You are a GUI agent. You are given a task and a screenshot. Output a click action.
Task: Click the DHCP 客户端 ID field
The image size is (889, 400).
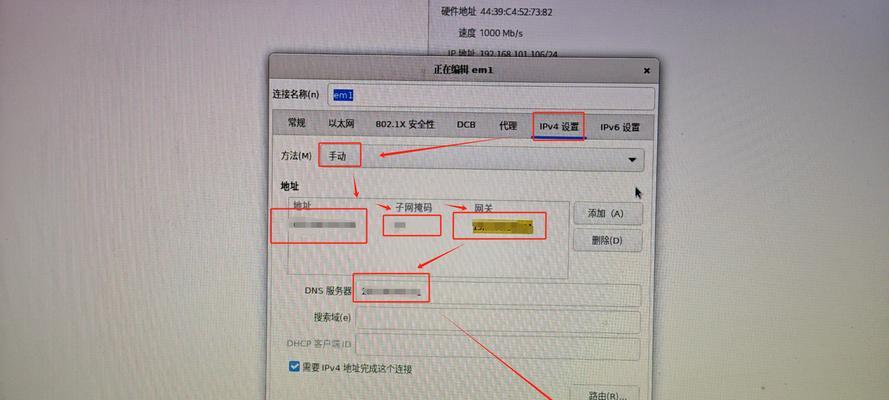click(497, 347)
